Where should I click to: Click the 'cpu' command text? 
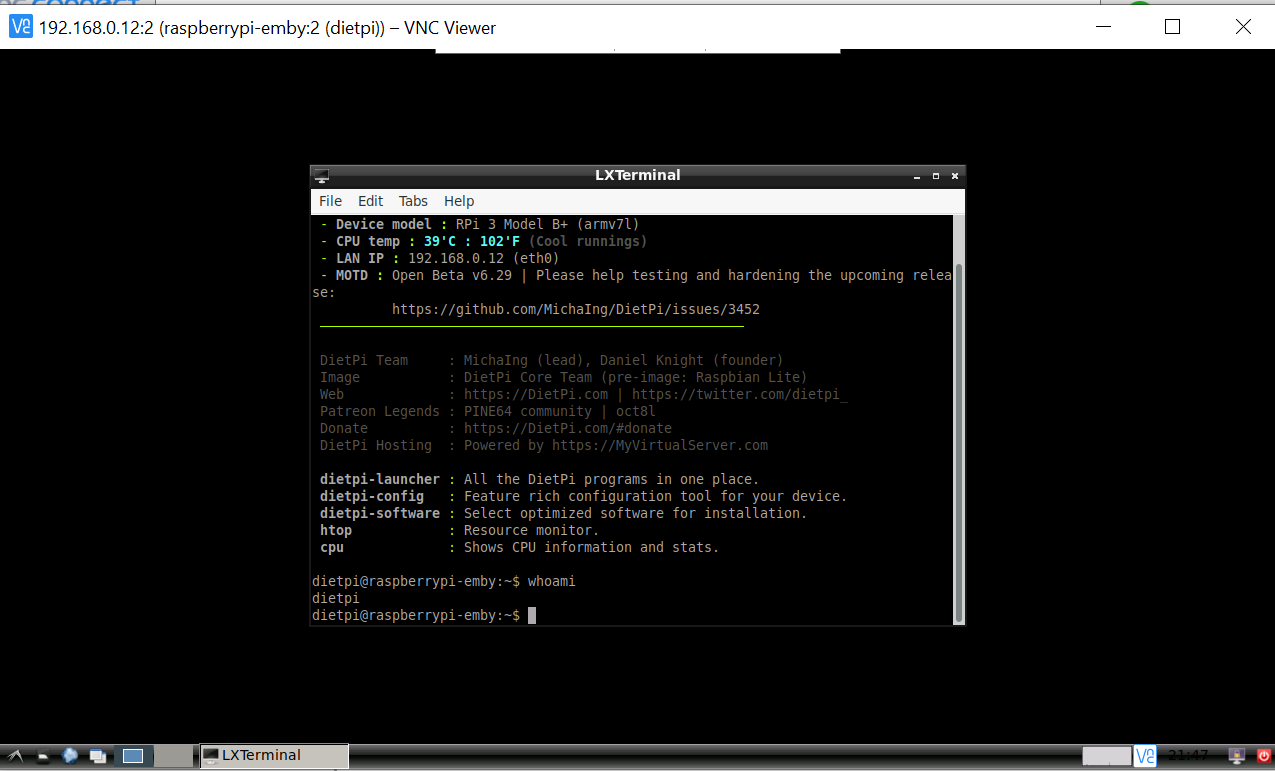click(x=332, y=547)
